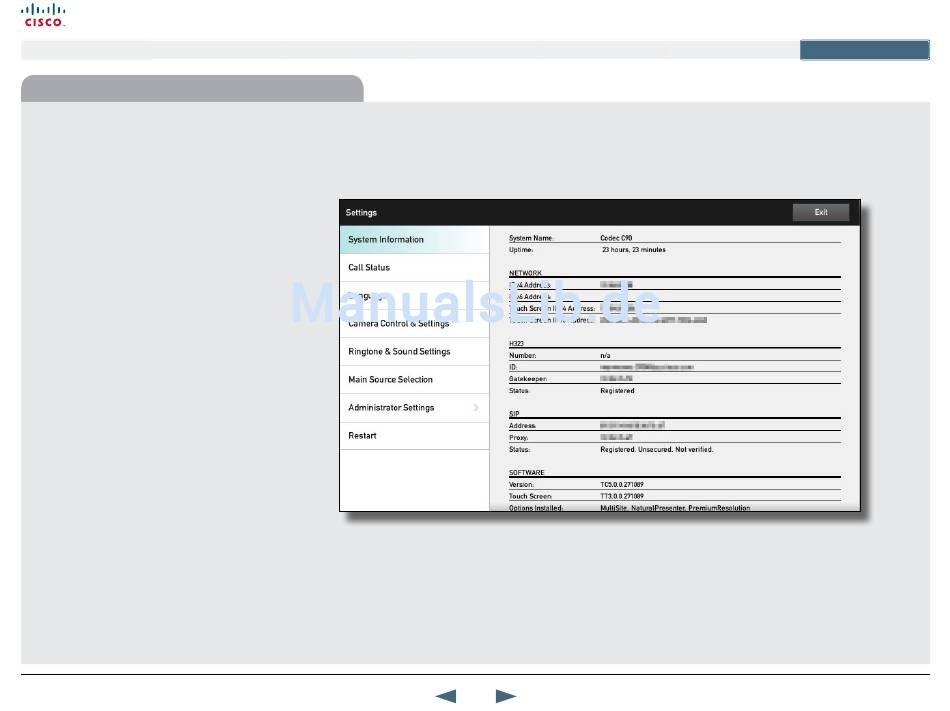Expand the Administrator Settings chevron arrow
This screenshot has width=950, height=711.
coord(476,408)
